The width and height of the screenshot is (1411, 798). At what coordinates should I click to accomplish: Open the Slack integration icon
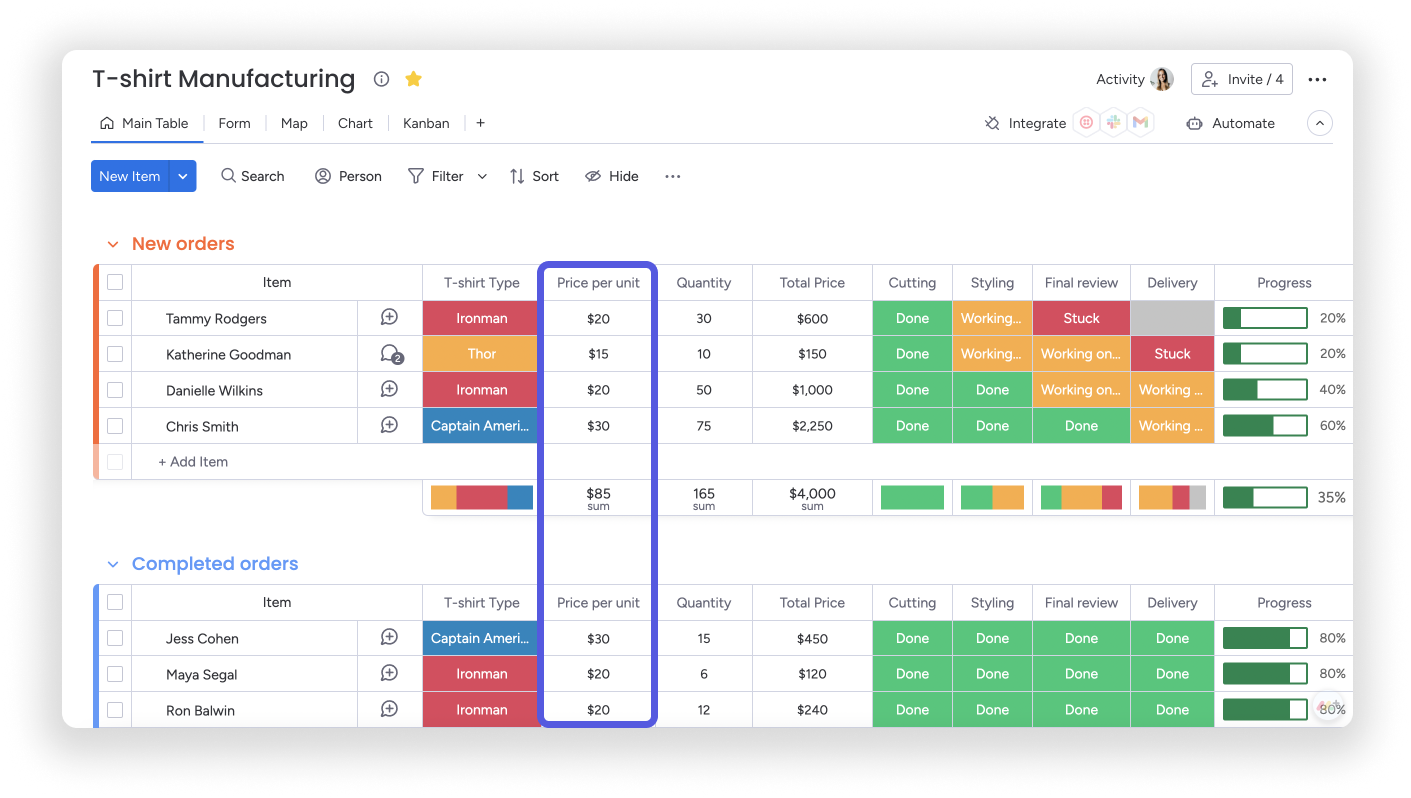pos(1113,123)
